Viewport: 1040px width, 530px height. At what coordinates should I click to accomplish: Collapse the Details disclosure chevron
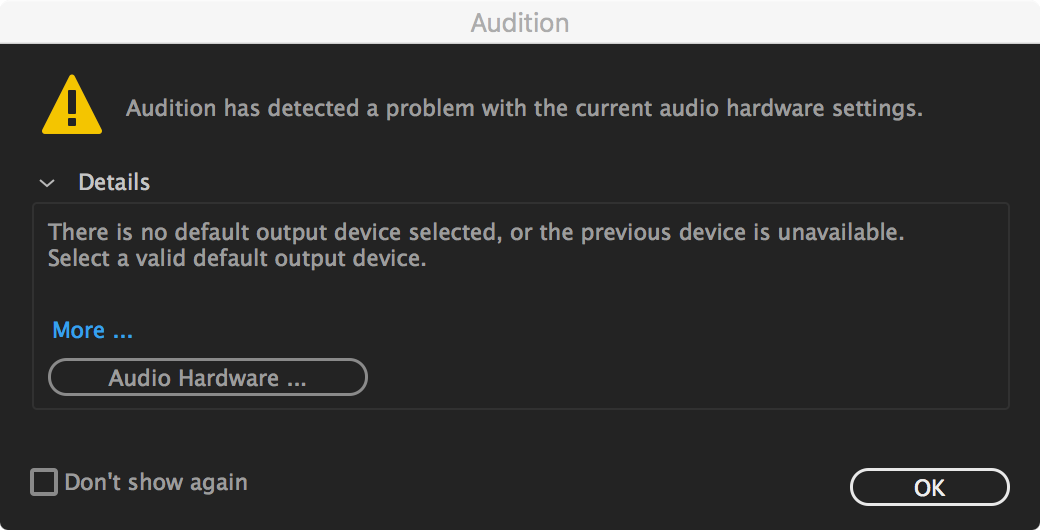46,183
